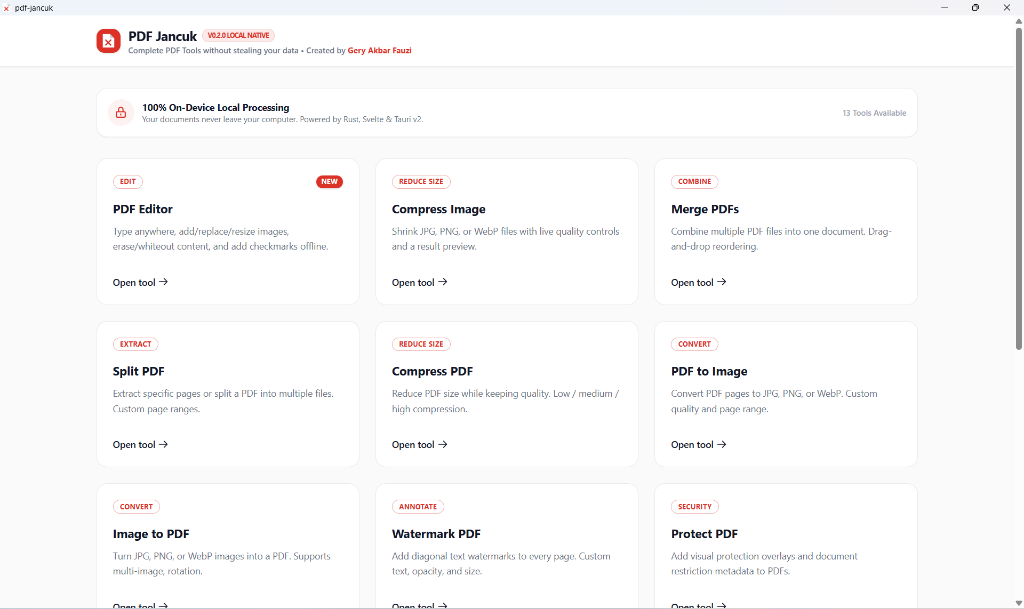Viewport: 1024px width, 609px height.
Task: Click the COMBINE badge above Merge PDFs
Action: 695,181
